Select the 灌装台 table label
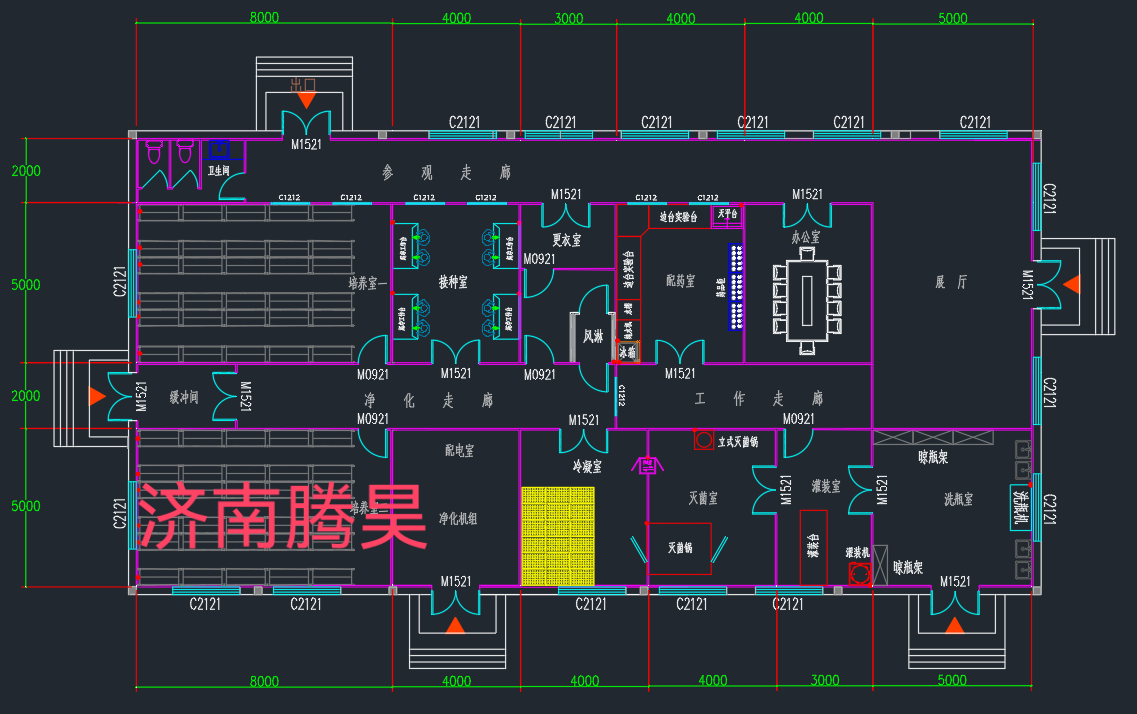 [813, 546]
